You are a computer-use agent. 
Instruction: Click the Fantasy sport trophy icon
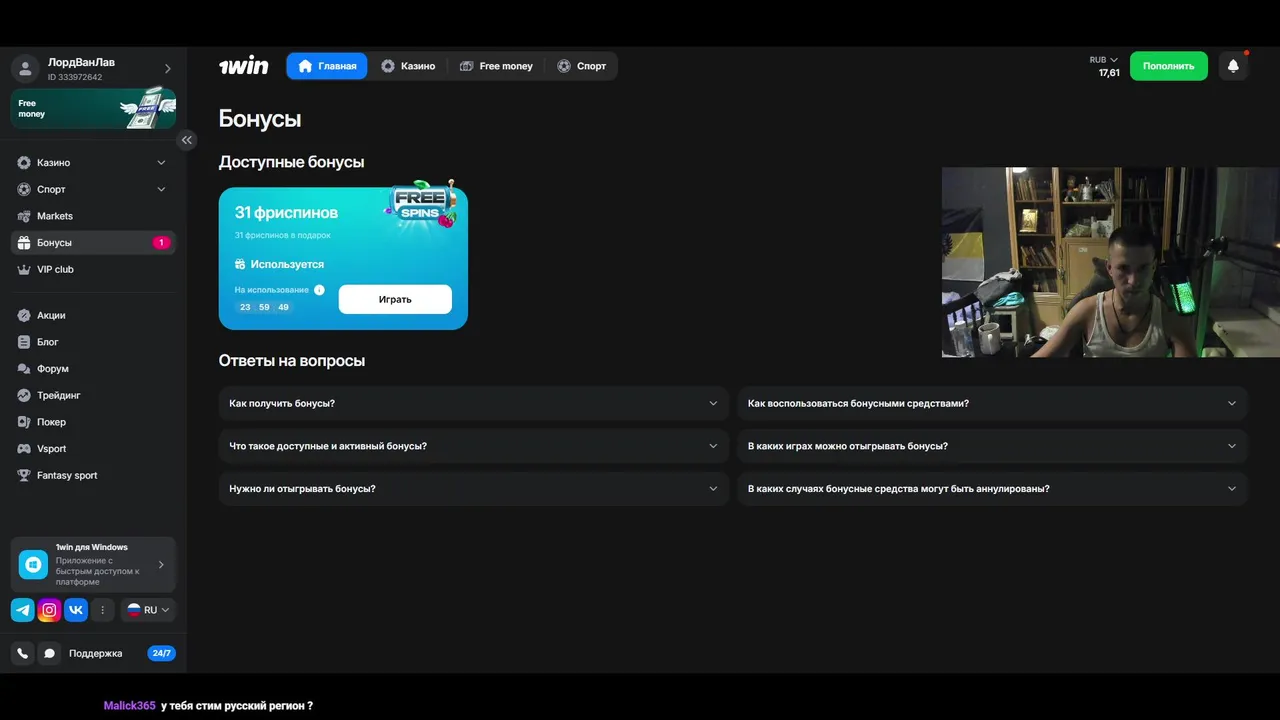25,475
